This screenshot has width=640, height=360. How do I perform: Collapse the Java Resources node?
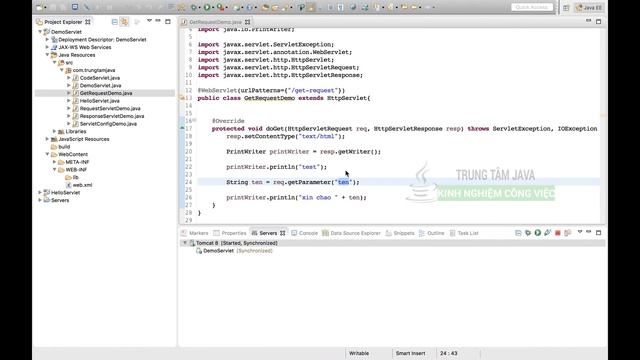click(47, 55)
